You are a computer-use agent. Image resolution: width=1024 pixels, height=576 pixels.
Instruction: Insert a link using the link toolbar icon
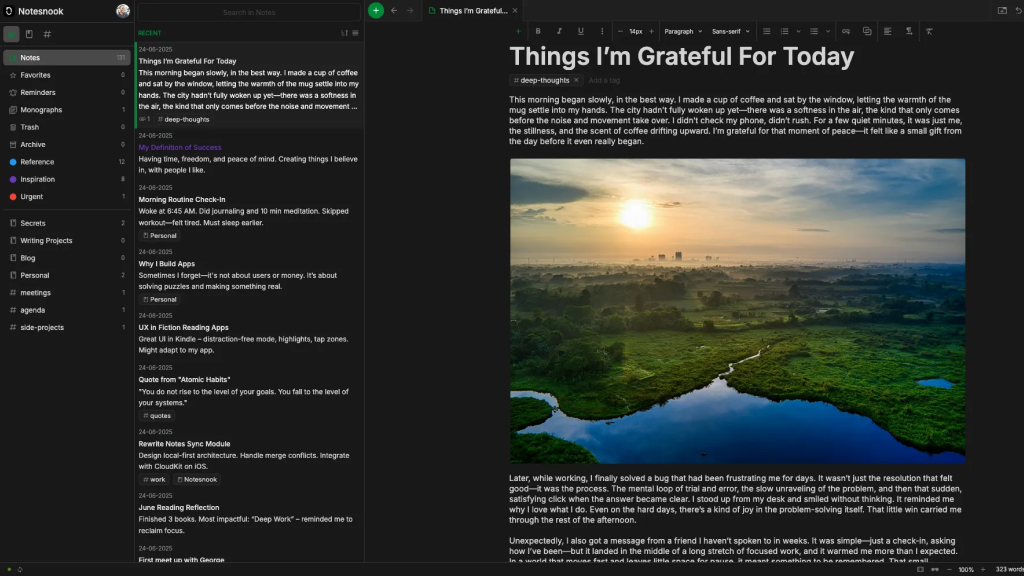[x=846, y=31]
